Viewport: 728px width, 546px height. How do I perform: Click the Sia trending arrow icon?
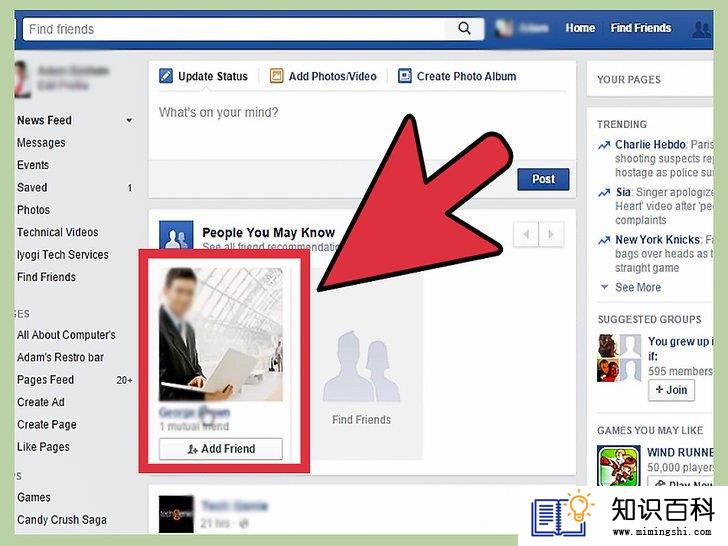[604, 193]
